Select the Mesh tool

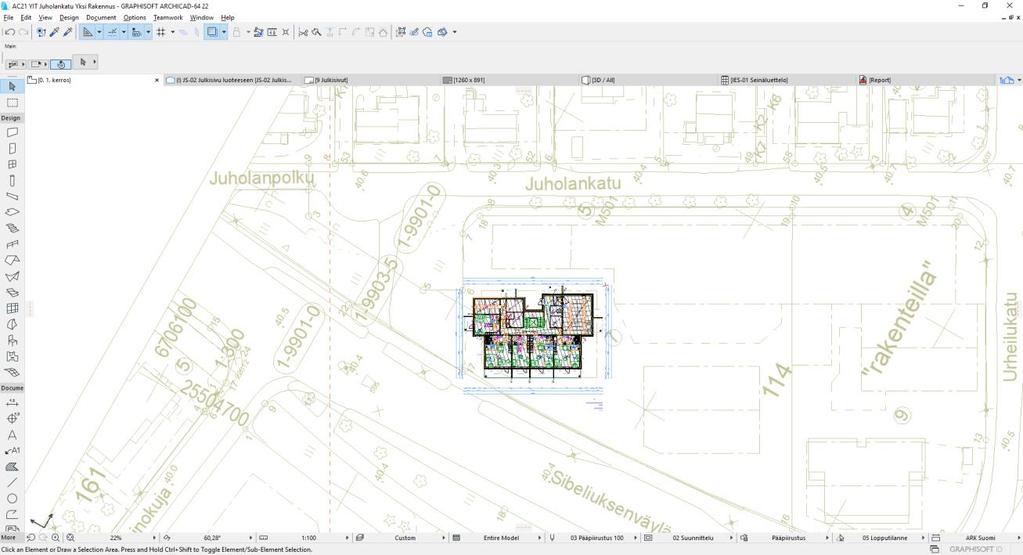coord(12,372)
